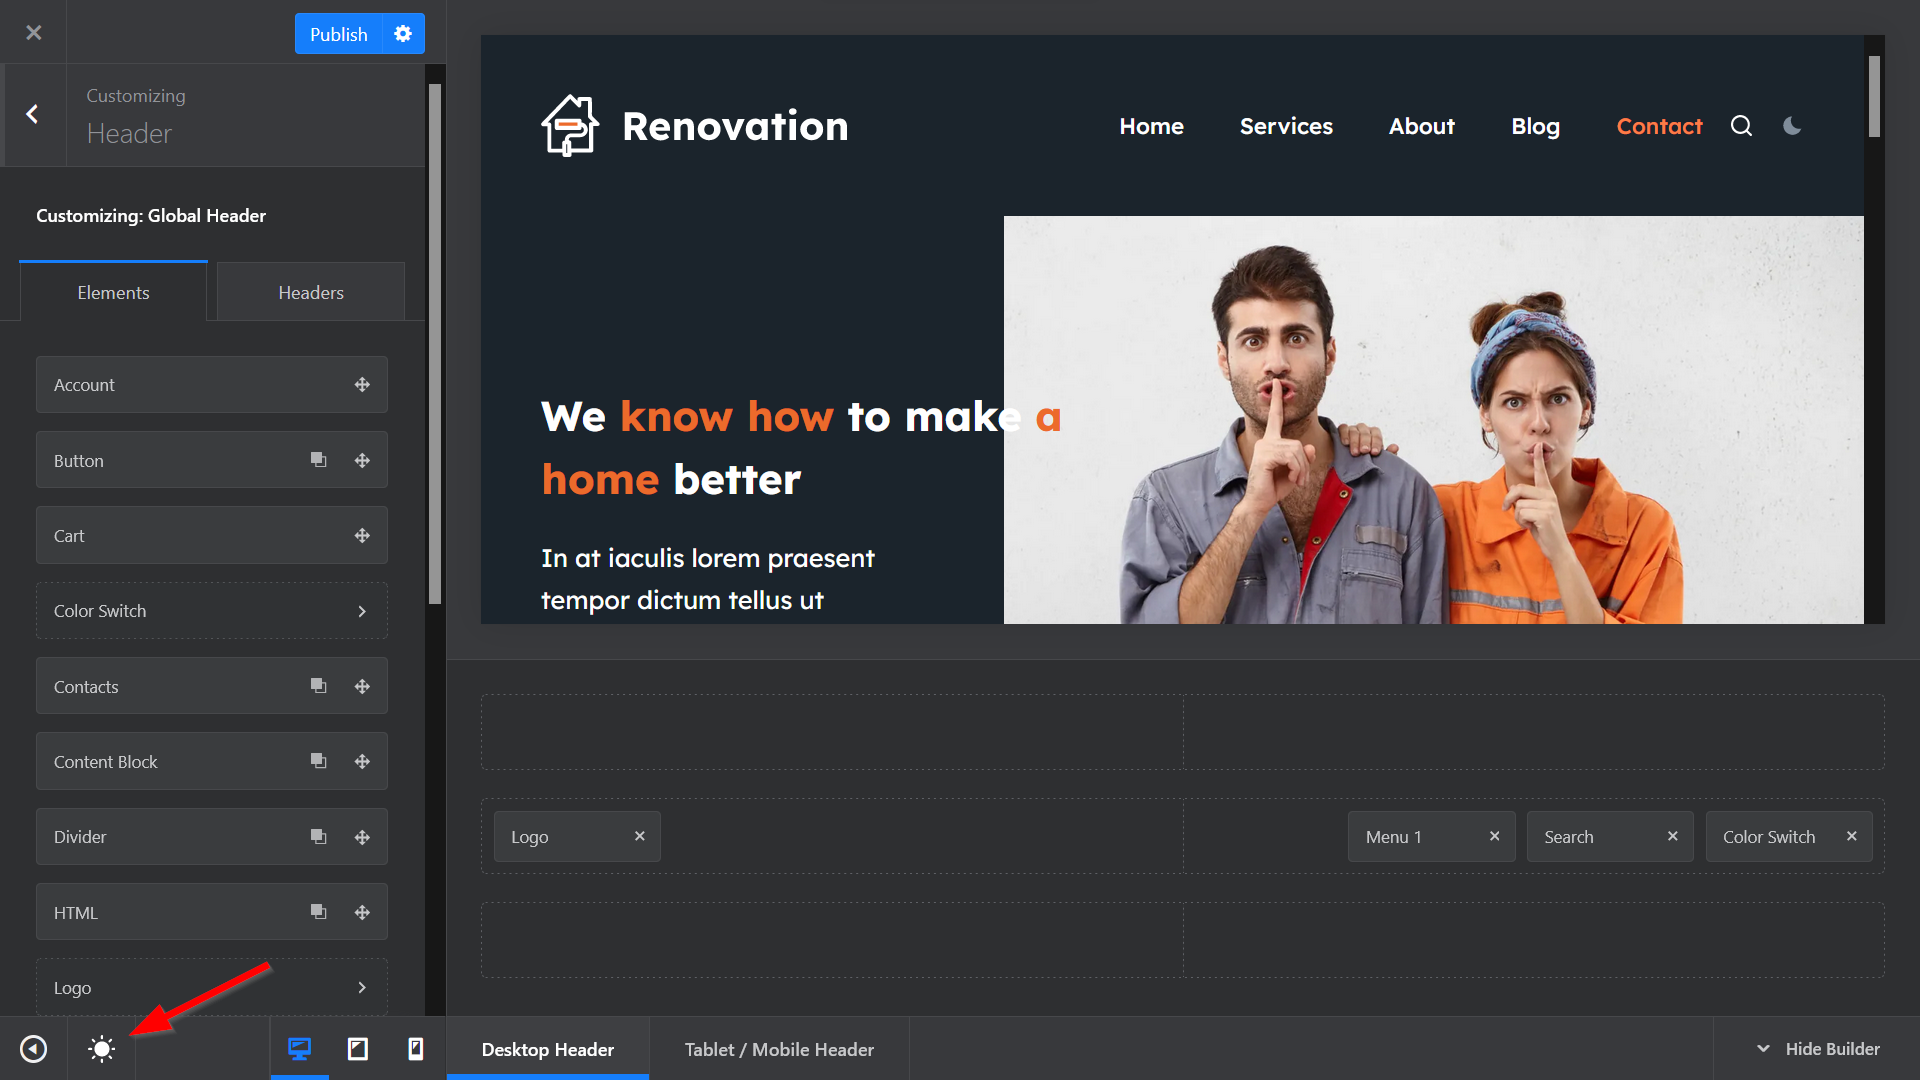The height and width of the screenshot is (1080, 1920).
Task: Select the Account element
Action: pos(212,385)
